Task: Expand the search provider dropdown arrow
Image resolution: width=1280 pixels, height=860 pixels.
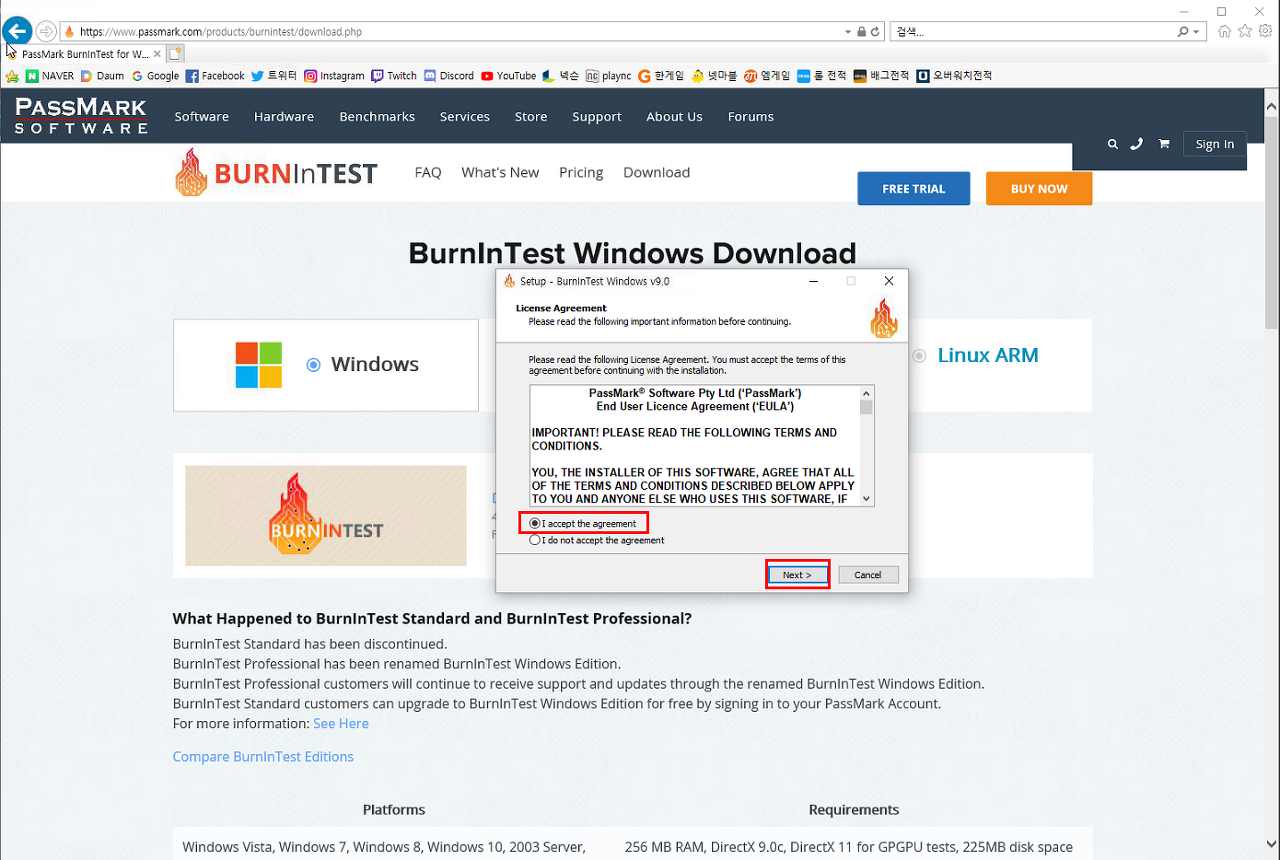Action: (1197, 32)
